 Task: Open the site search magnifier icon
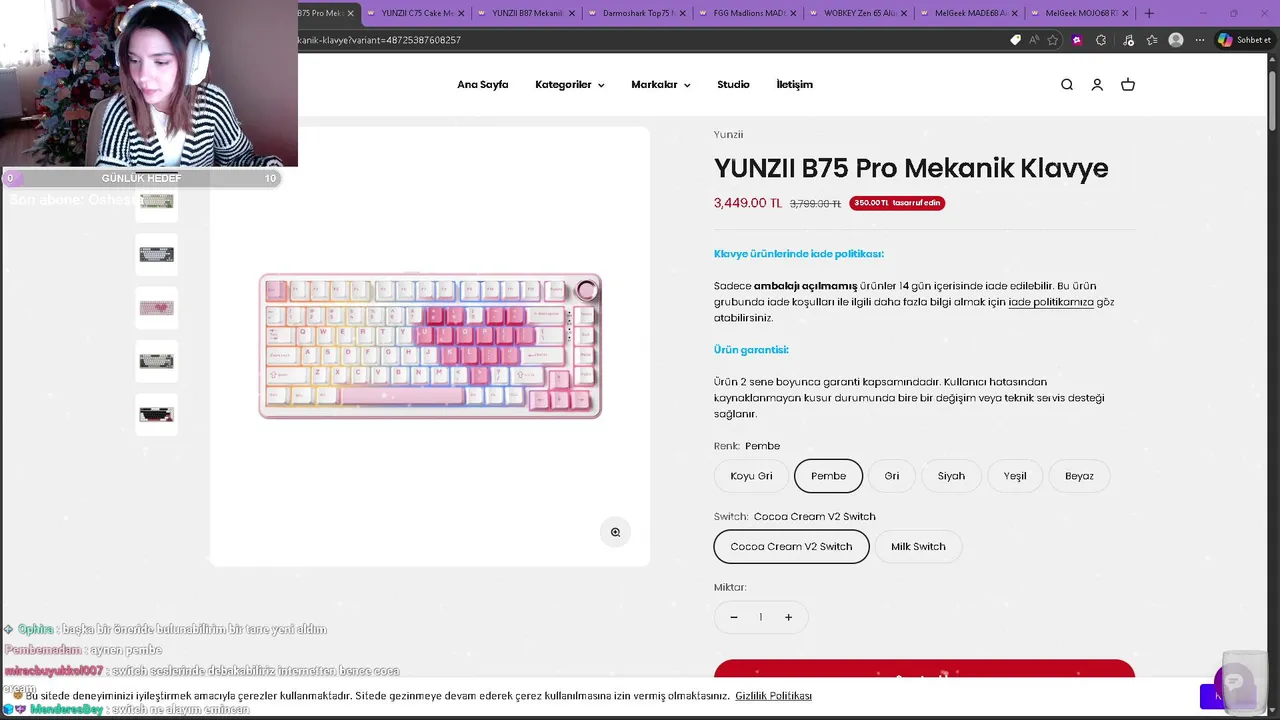pos(1067,85)
